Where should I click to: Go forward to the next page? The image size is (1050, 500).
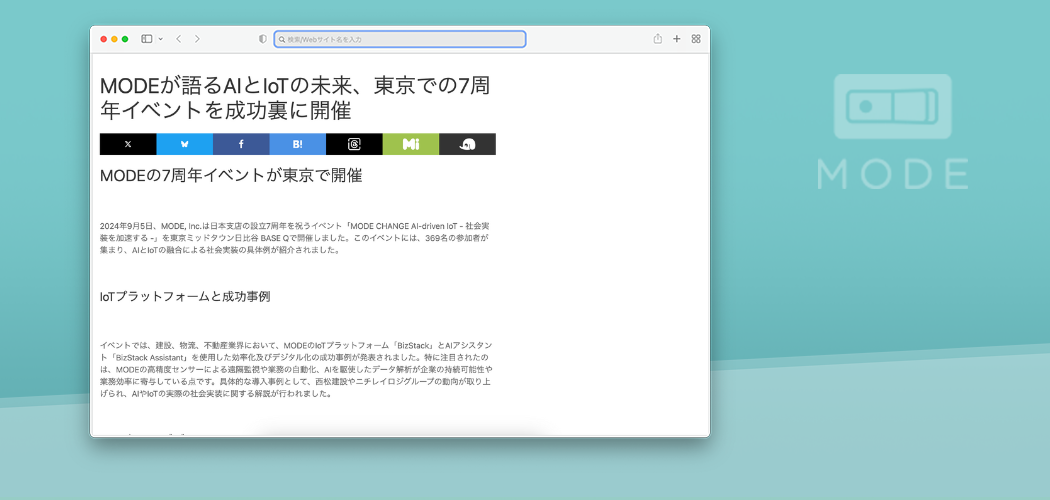[197, 39]
